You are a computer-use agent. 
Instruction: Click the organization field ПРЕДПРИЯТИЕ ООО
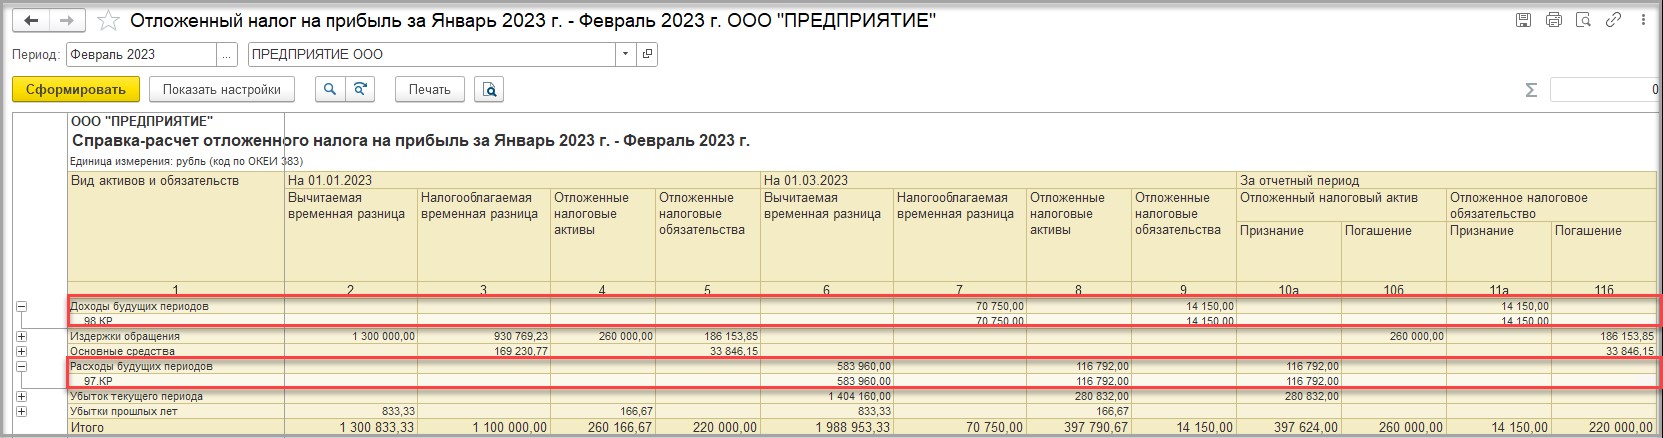click(431, 54)
